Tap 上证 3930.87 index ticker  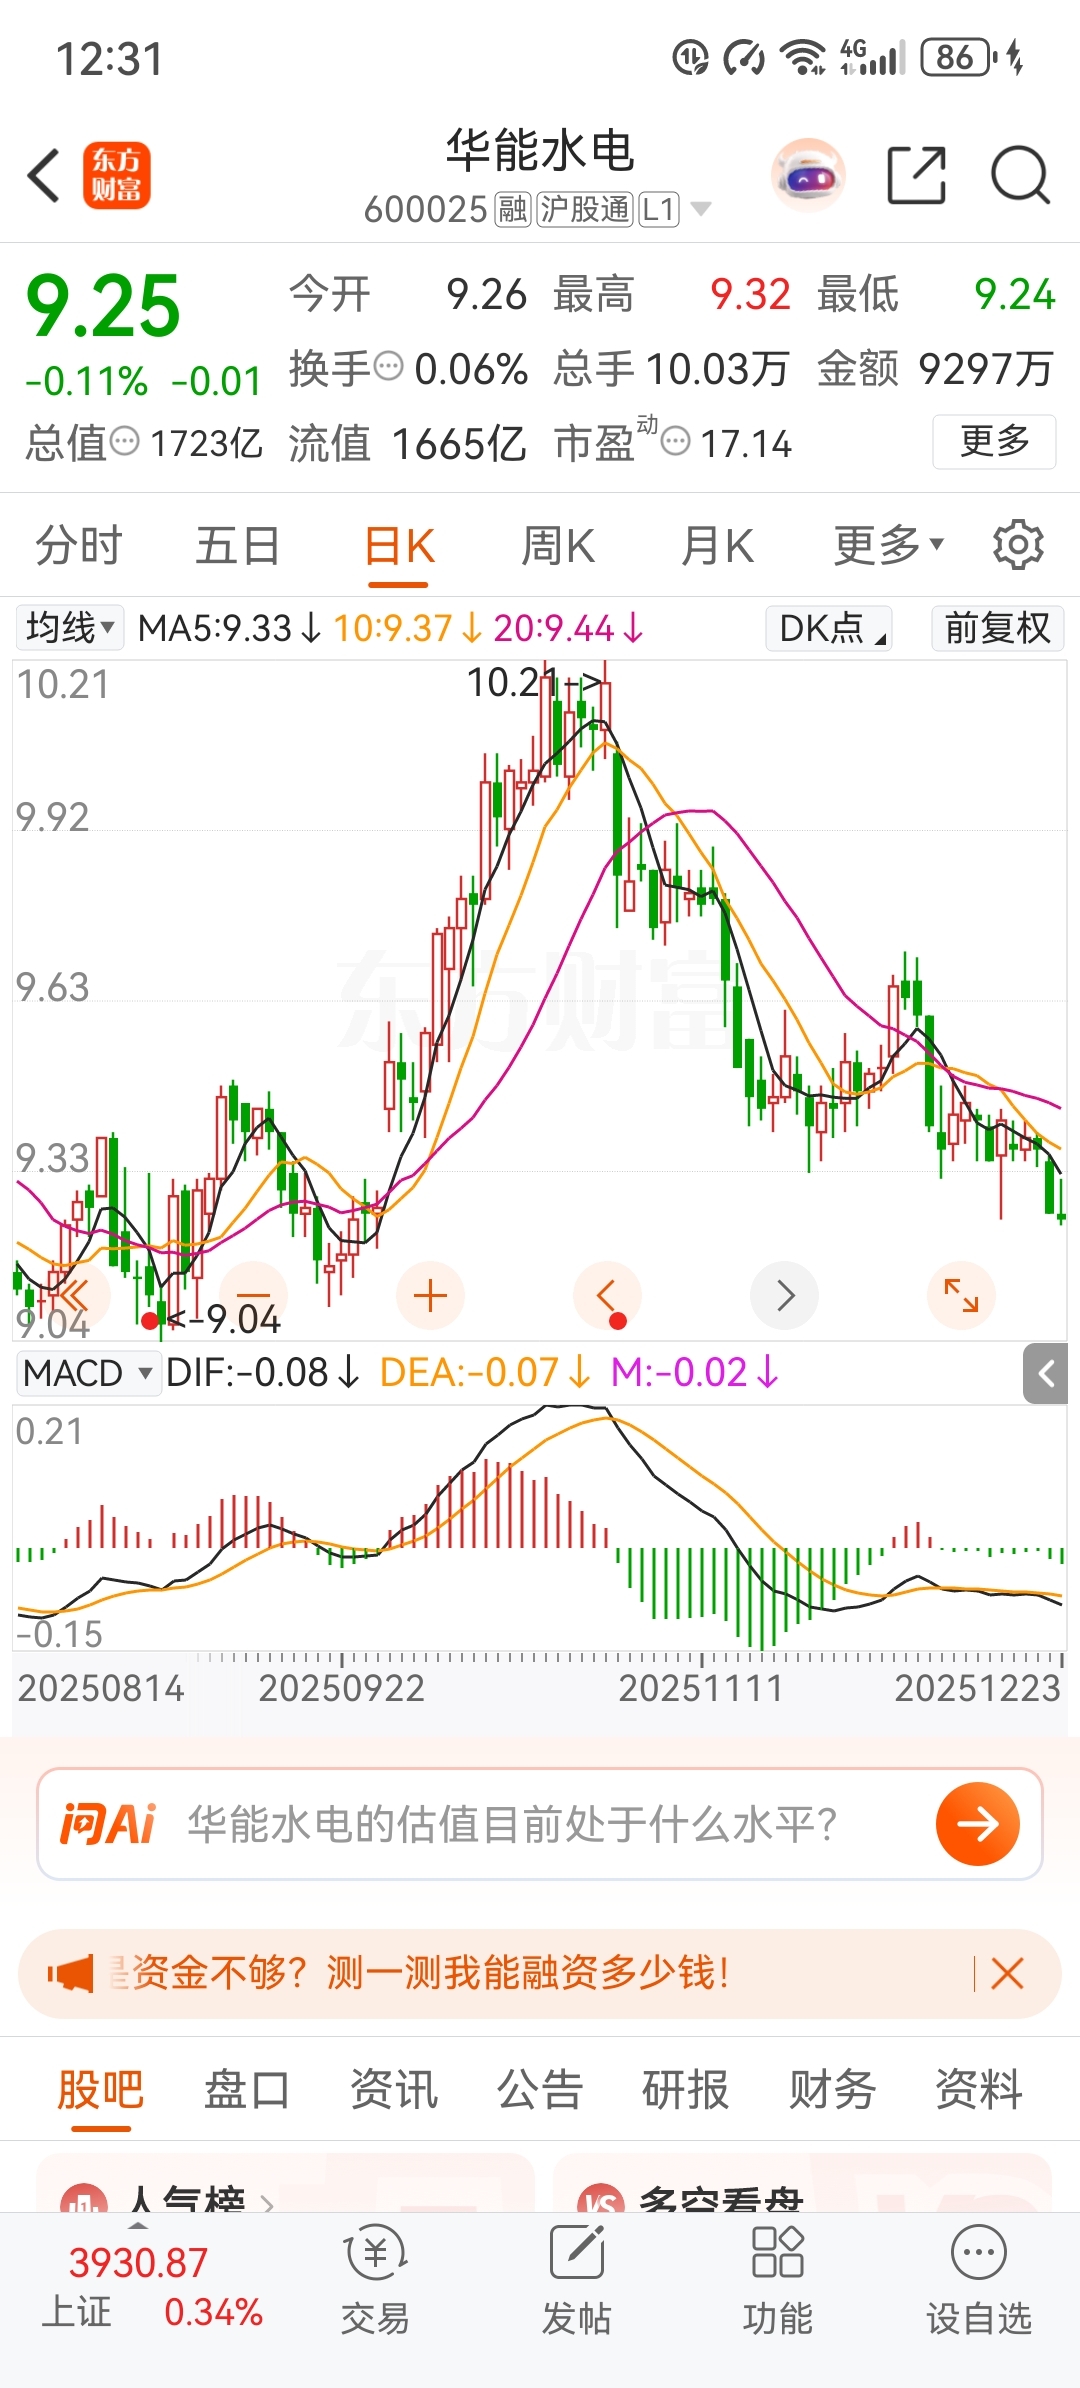coord(152,2286)
